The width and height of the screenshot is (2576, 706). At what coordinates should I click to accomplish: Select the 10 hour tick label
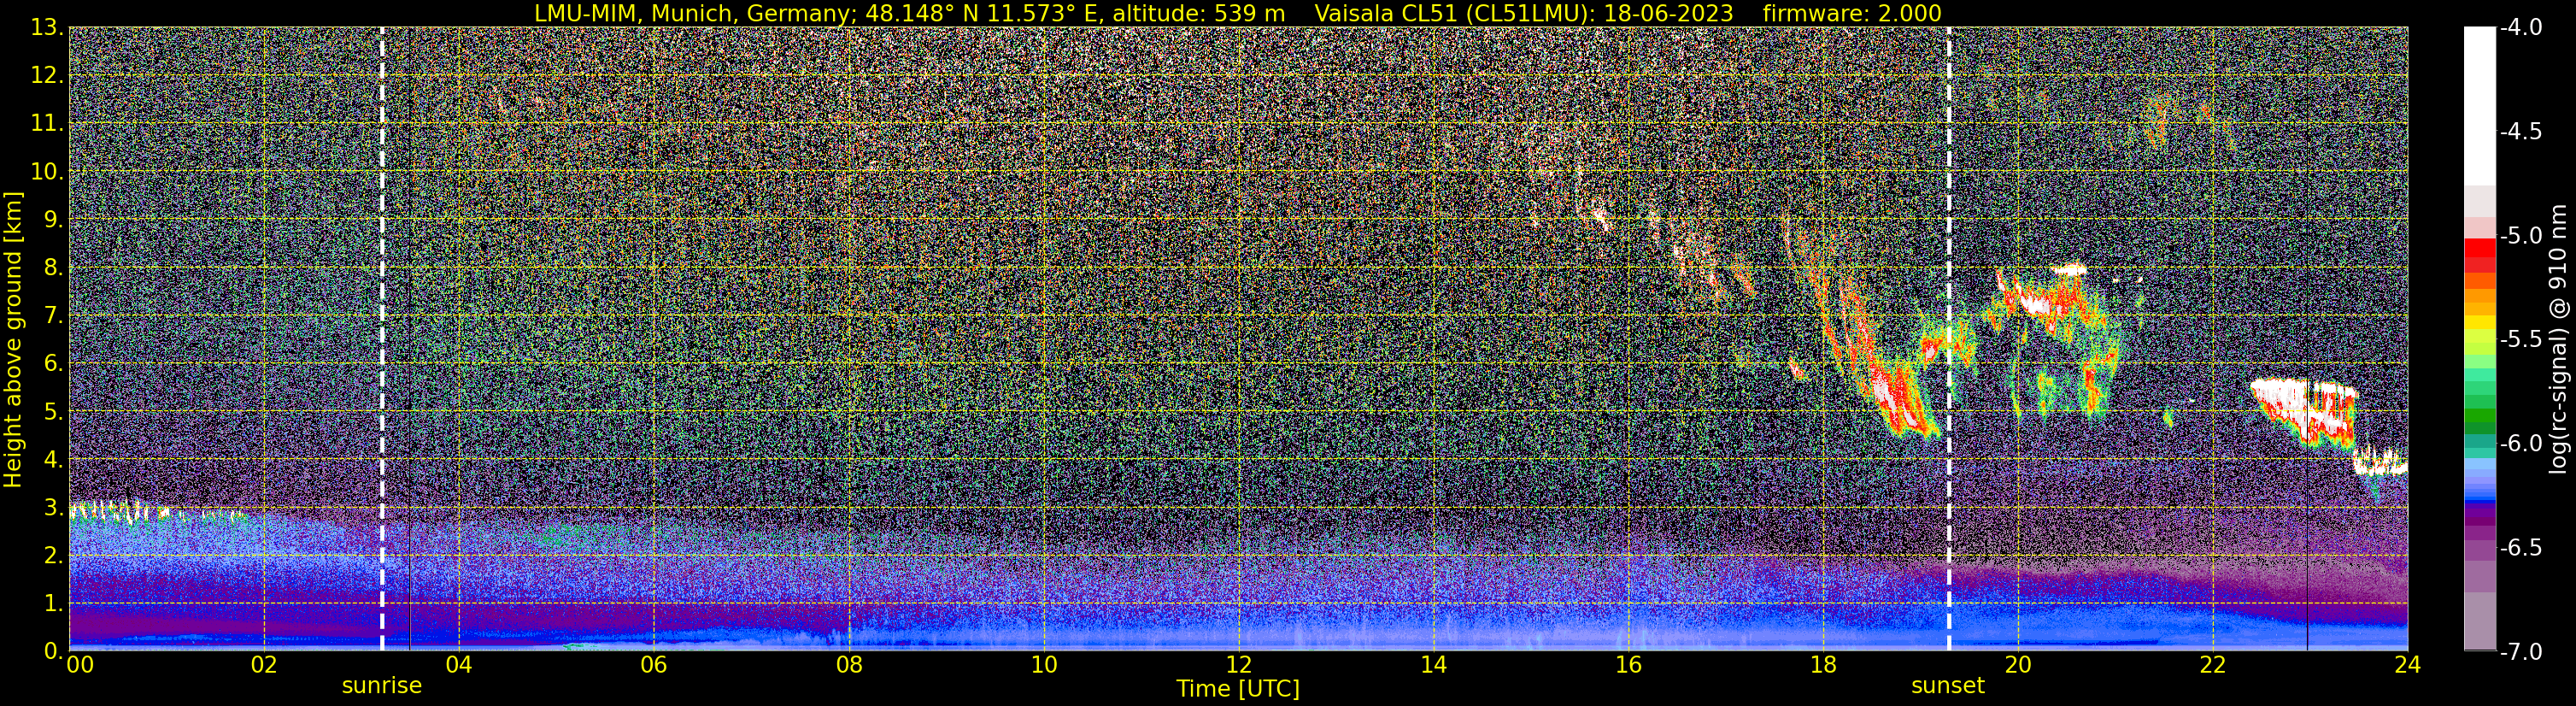tap(1043, 666)
